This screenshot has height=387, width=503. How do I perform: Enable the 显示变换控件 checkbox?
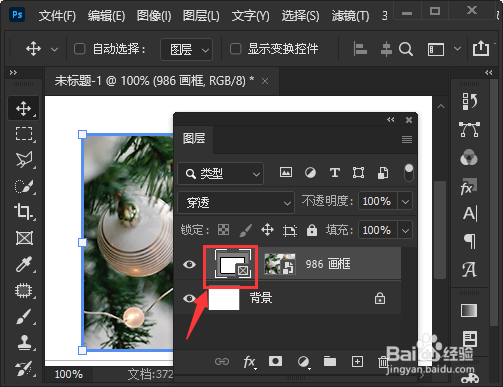tap(235, 49)
